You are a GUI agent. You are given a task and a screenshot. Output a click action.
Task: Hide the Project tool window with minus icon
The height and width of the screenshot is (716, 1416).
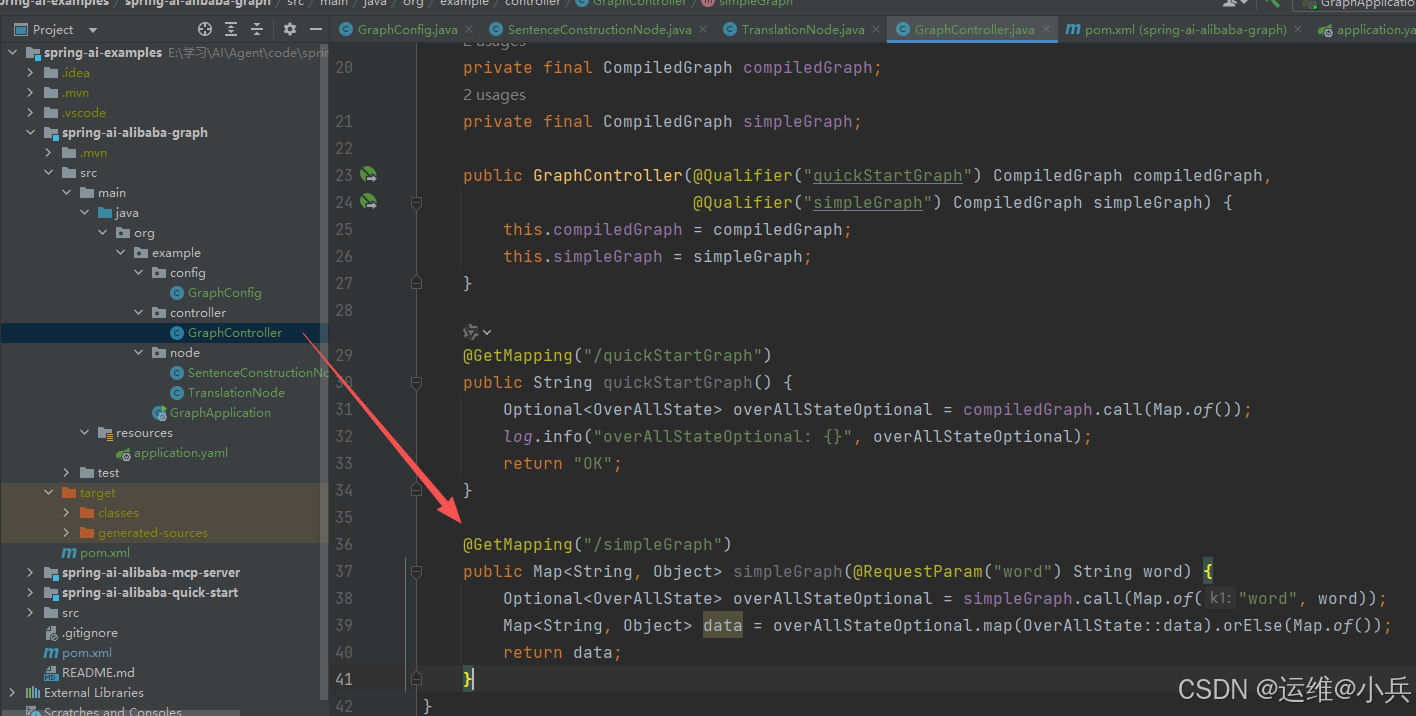(315, 29)
